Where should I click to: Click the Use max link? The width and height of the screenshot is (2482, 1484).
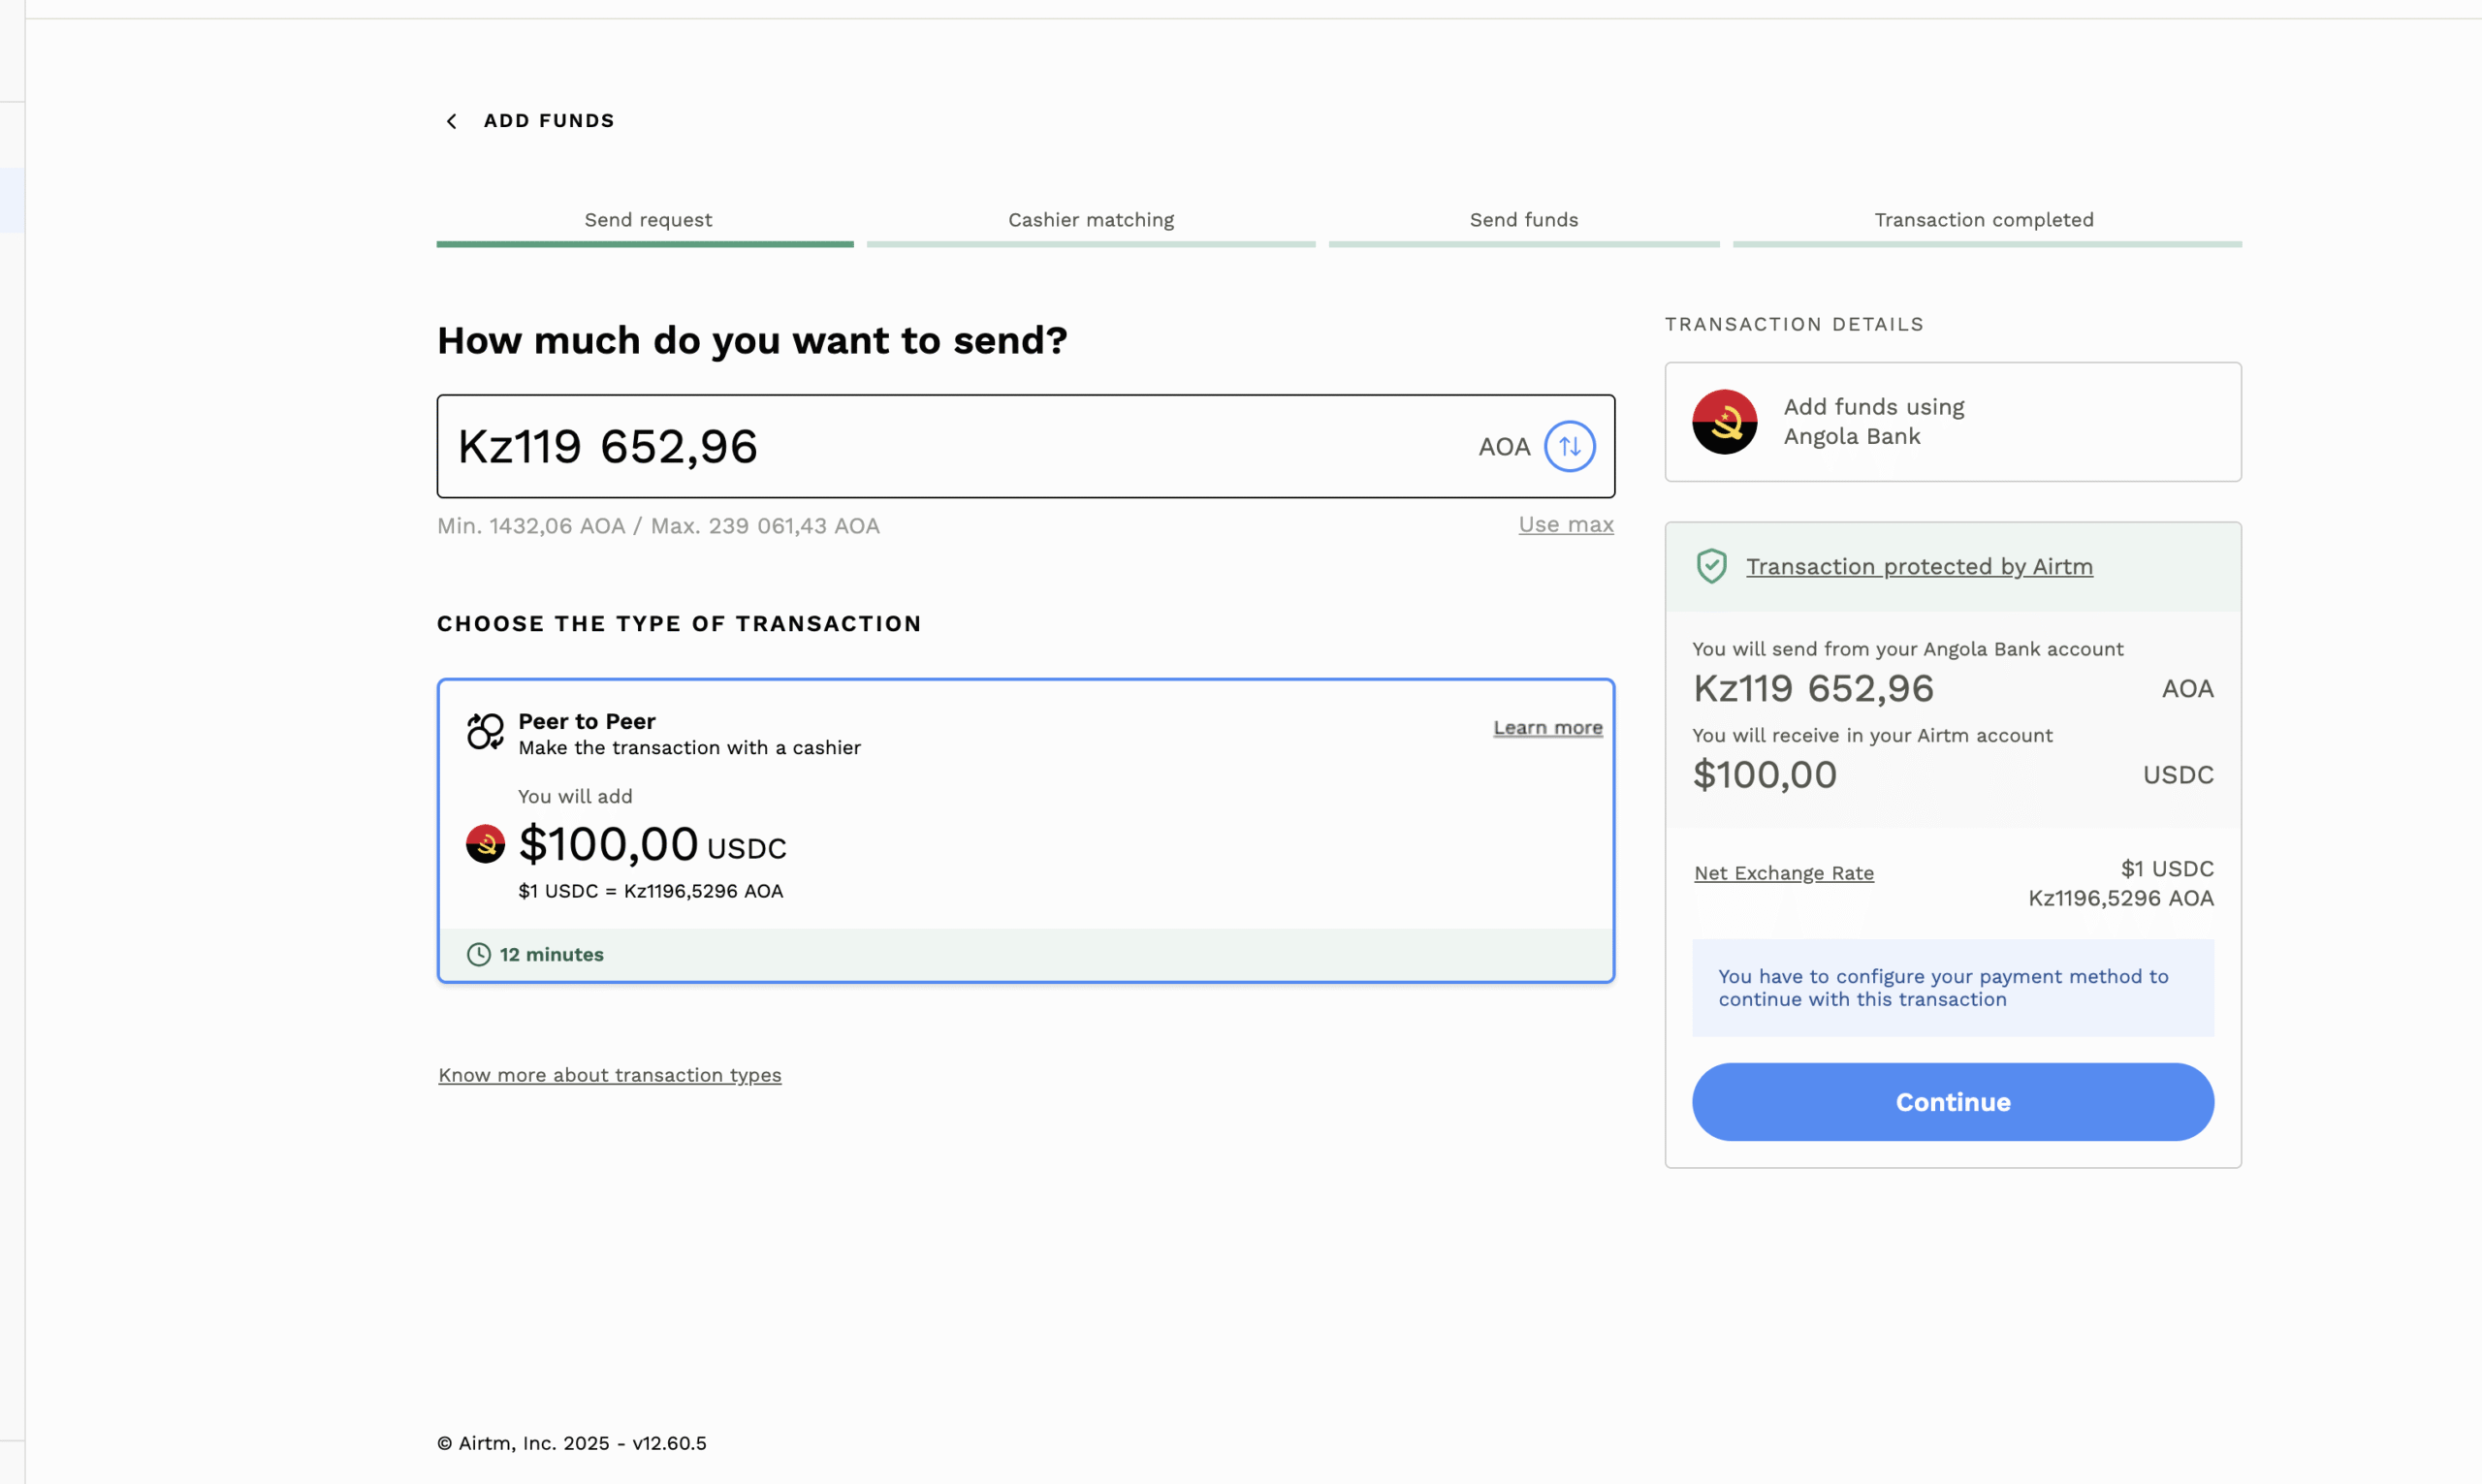[1565, 525]
